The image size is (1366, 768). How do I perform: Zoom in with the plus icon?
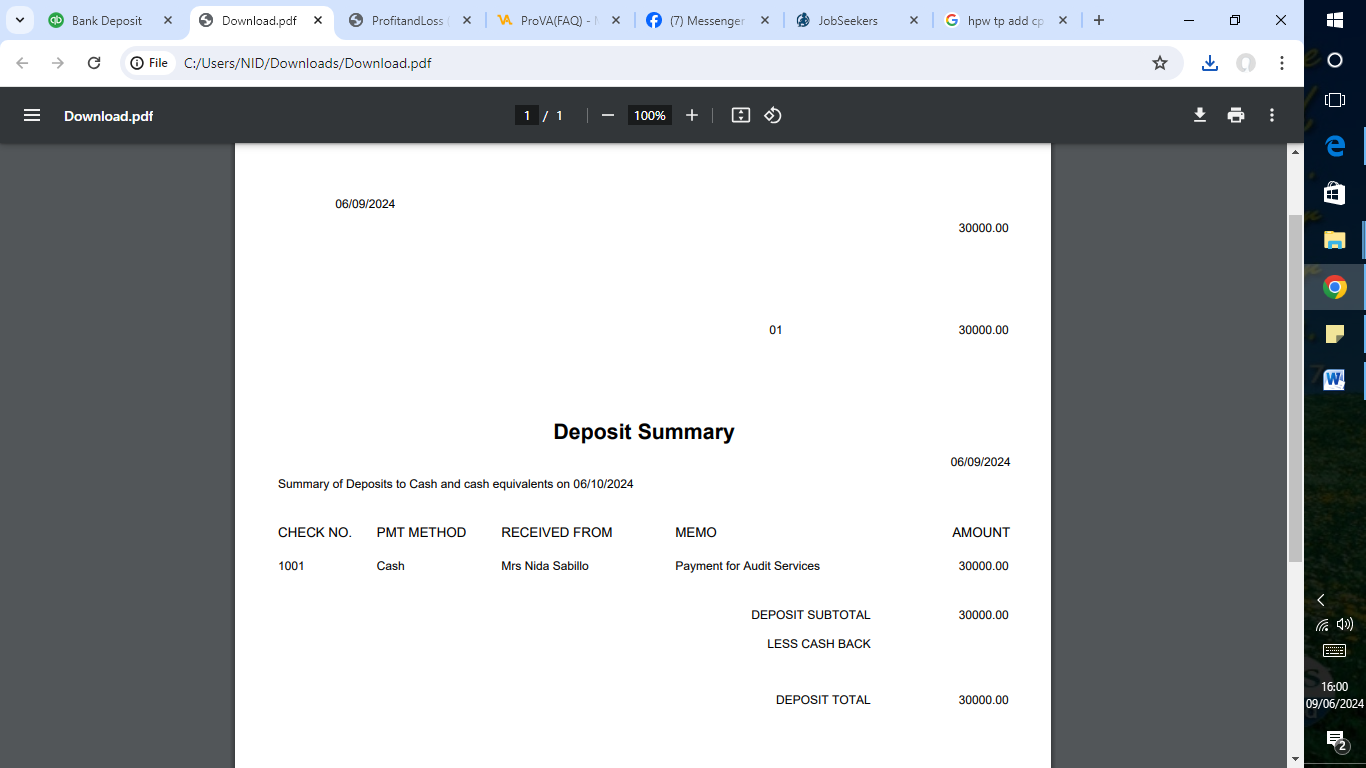click(x=692, y=115)
